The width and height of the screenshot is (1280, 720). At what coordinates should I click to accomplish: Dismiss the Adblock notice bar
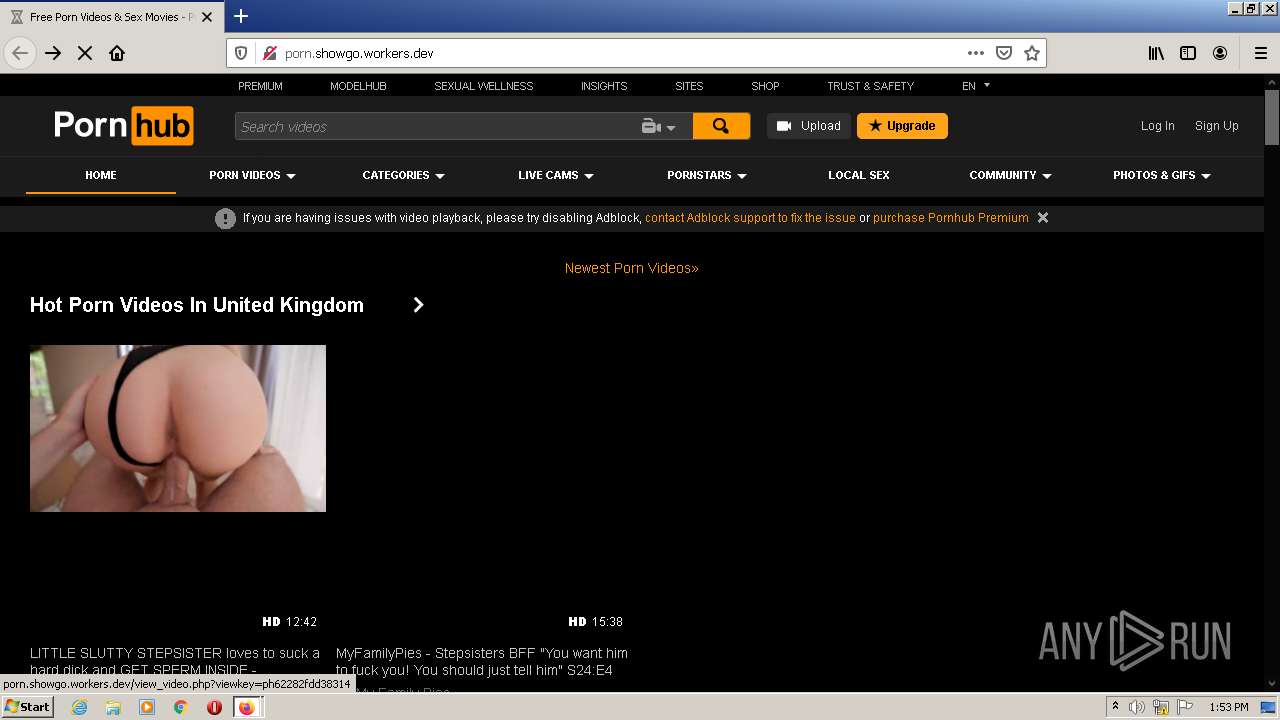point(1043,217)
